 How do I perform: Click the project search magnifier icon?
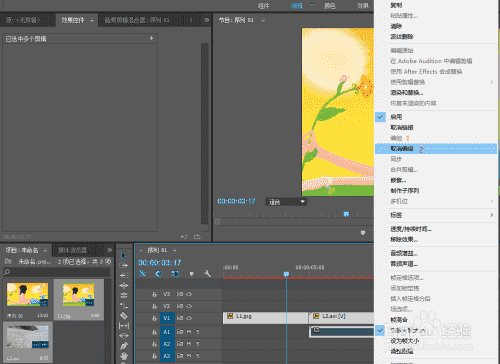[7, 272]
